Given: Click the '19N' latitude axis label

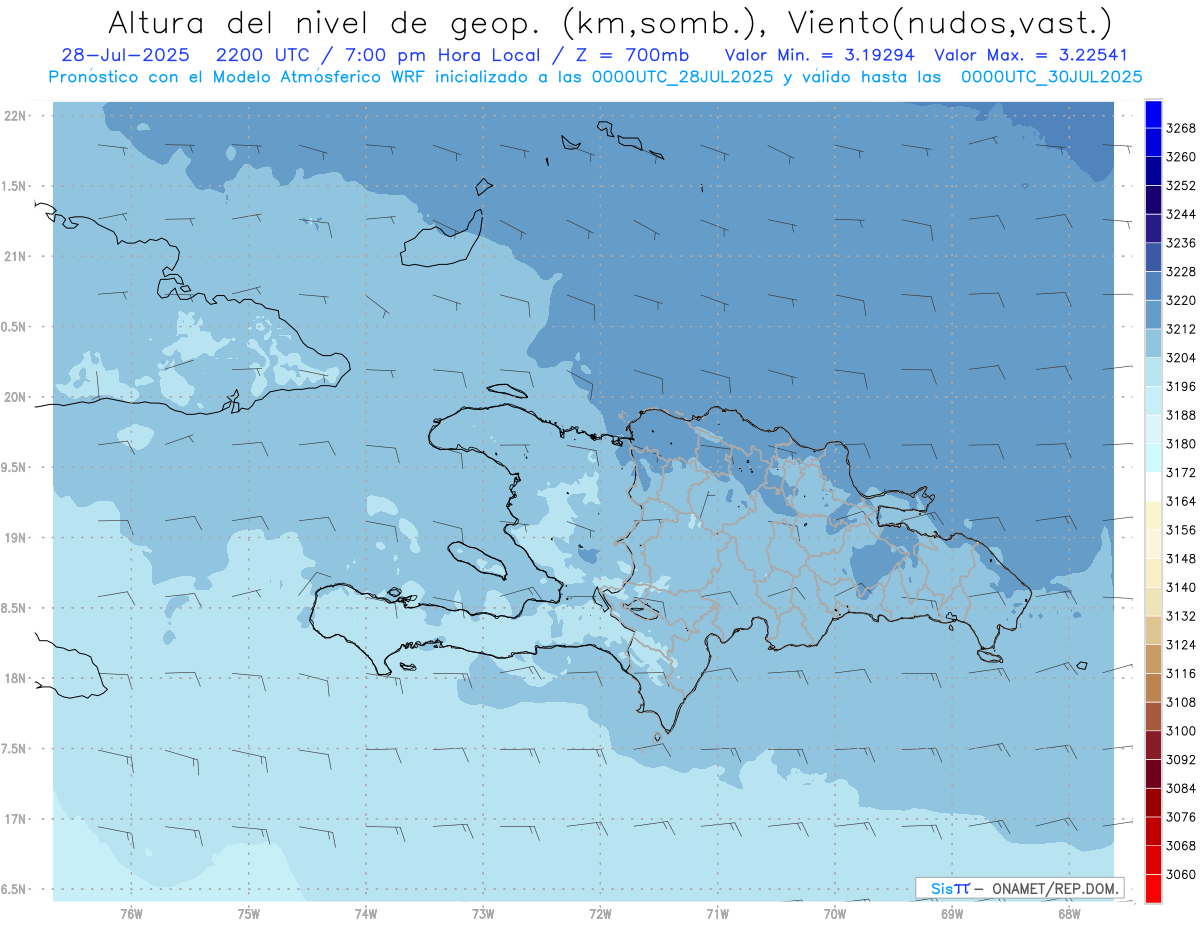Looking at the screenshot, I should click(16, 538).
